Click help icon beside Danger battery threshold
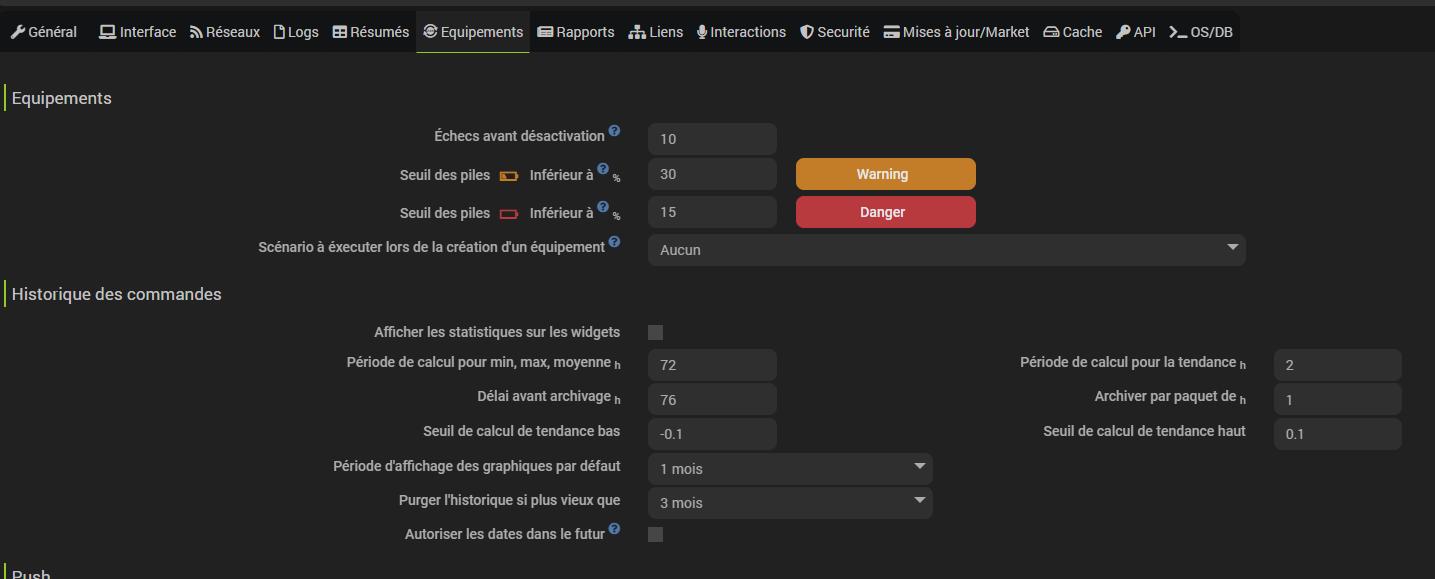The image size is (1435, 579). 603,208
